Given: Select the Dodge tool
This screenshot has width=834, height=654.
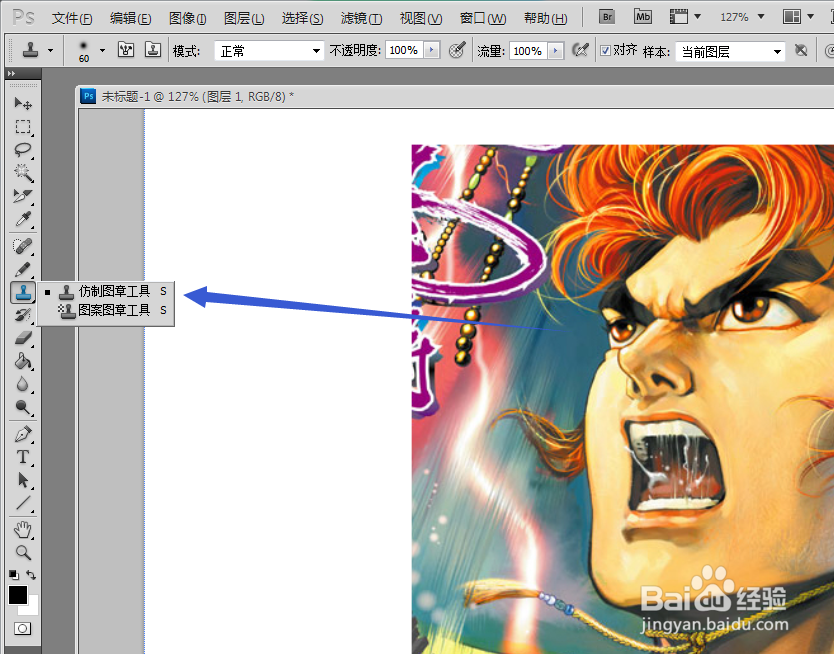Looking at the screenshot, I should pos(23,407).
